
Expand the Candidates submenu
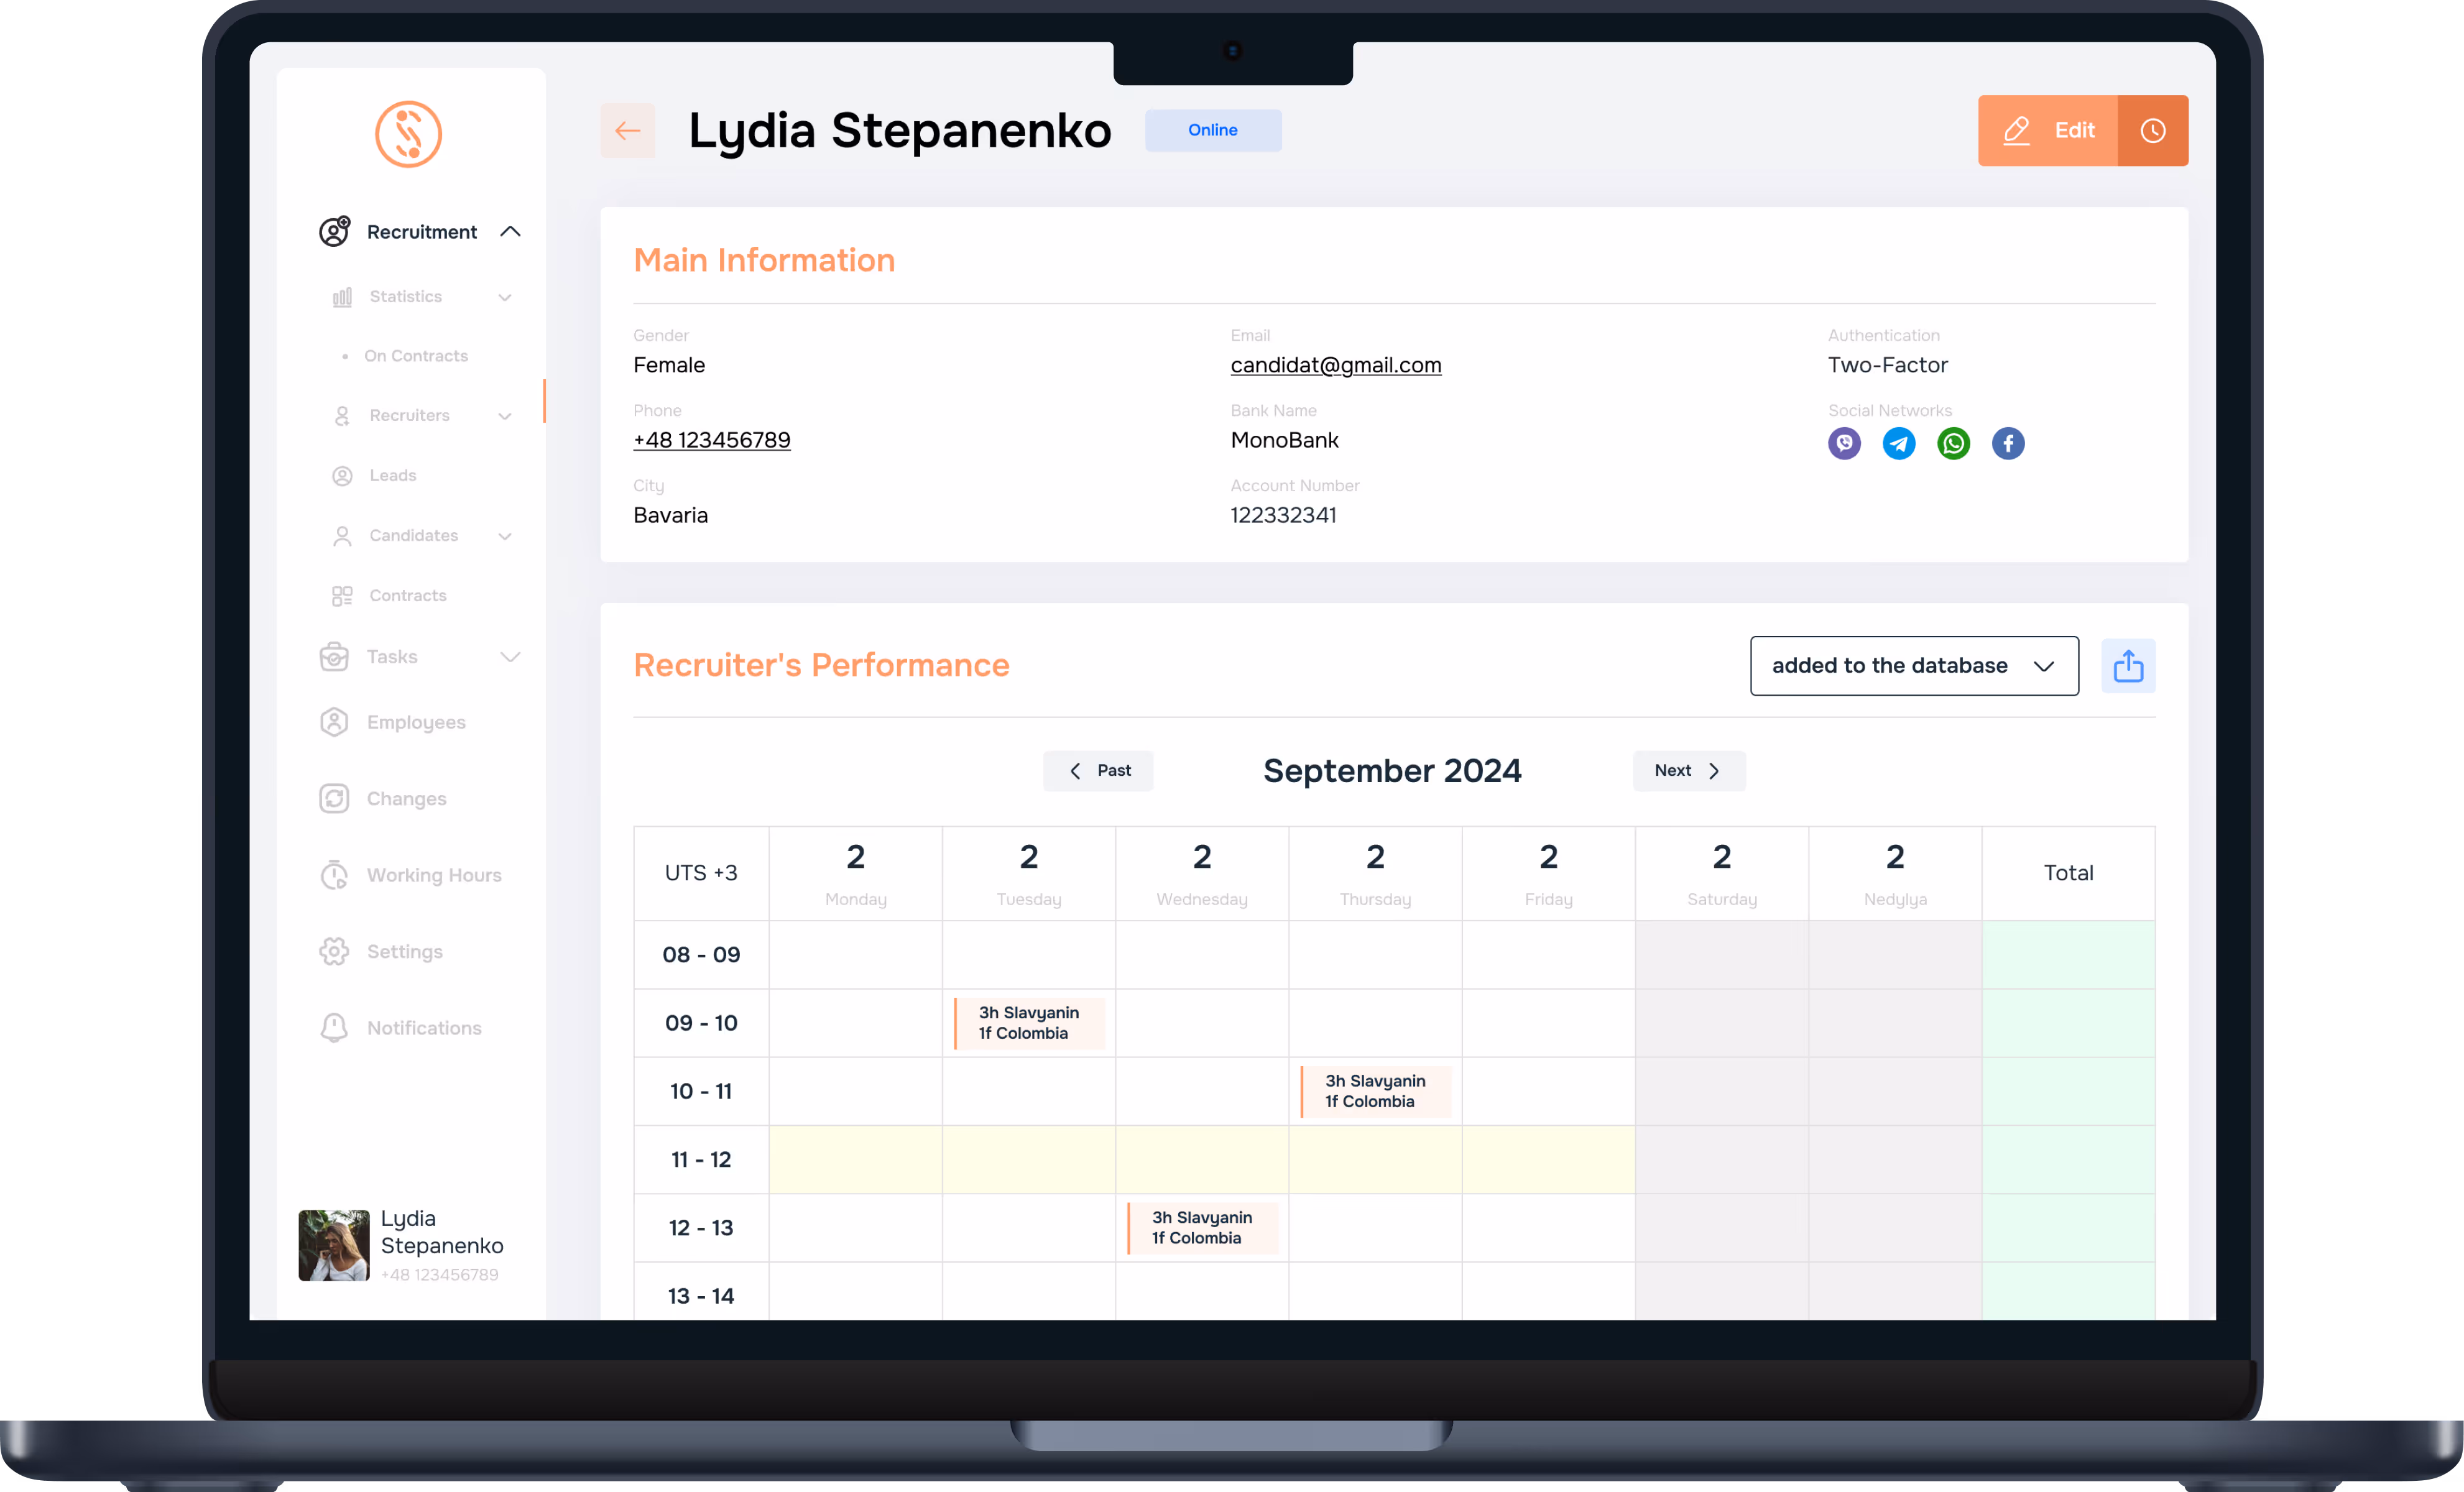click(x=505, y=536)
